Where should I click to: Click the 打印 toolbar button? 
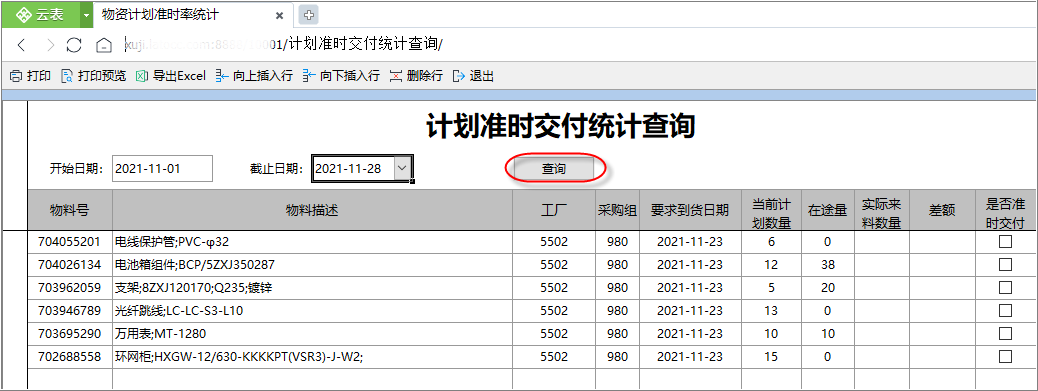[30, 76]
